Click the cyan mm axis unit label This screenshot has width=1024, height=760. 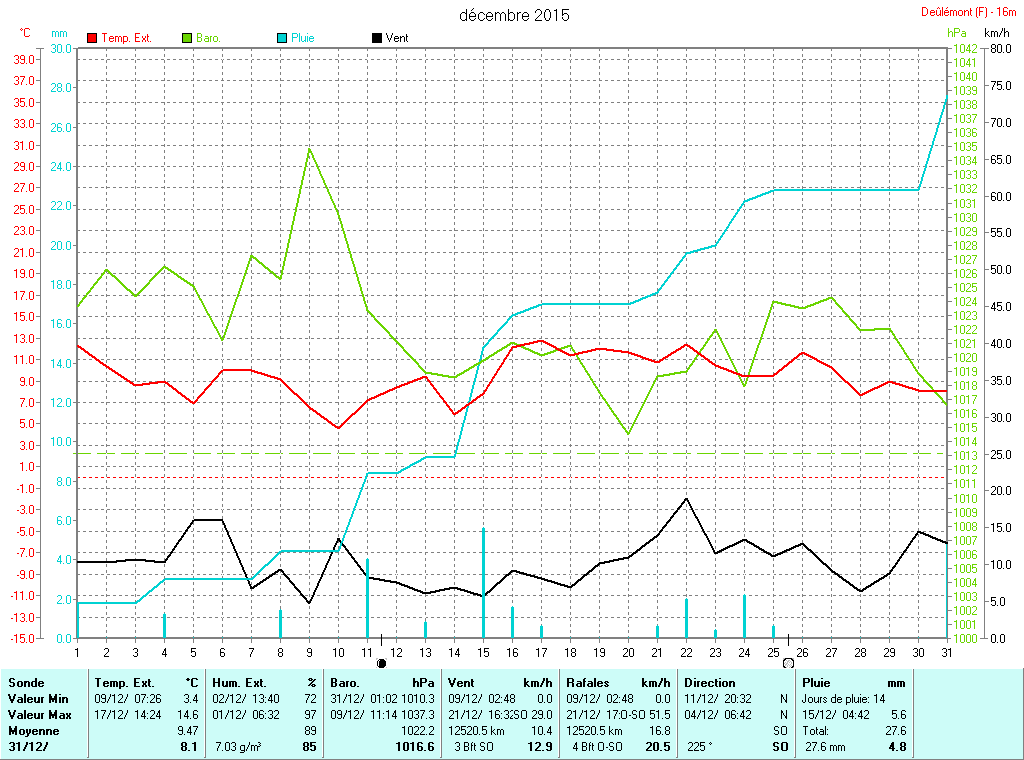point(59,33)
